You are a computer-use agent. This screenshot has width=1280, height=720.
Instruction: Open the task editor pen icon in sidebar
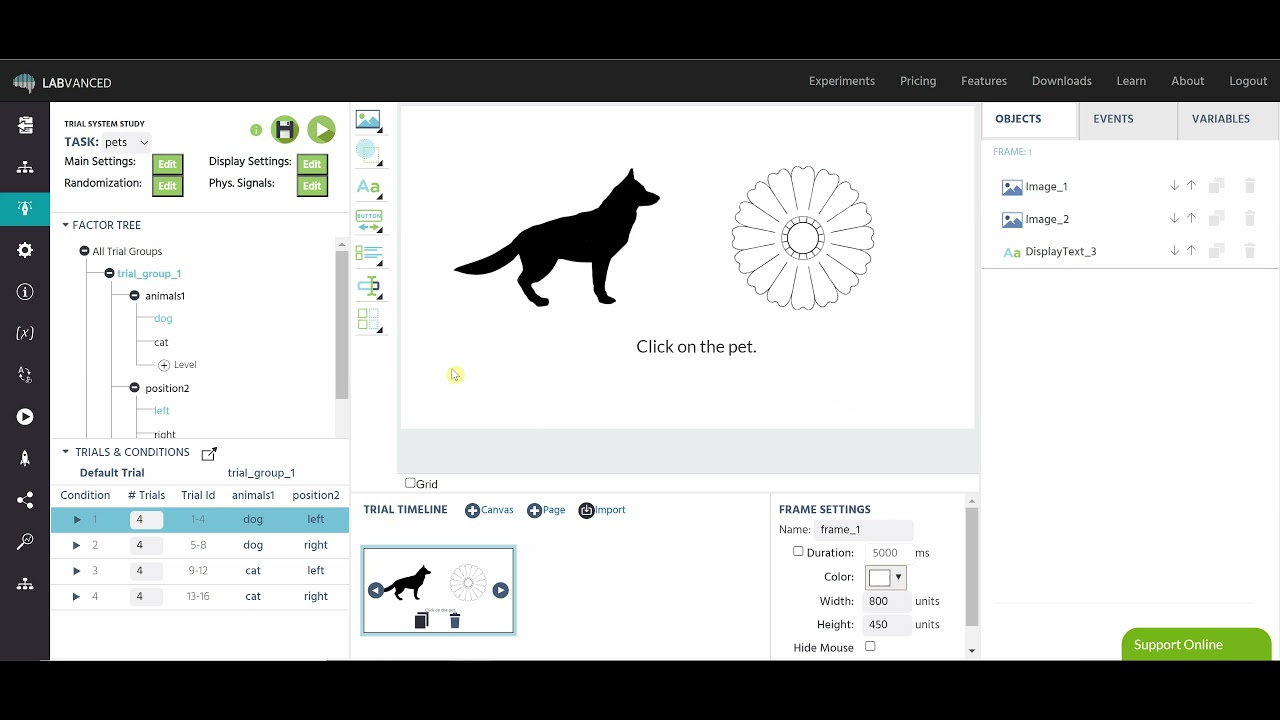pos(25,208)
